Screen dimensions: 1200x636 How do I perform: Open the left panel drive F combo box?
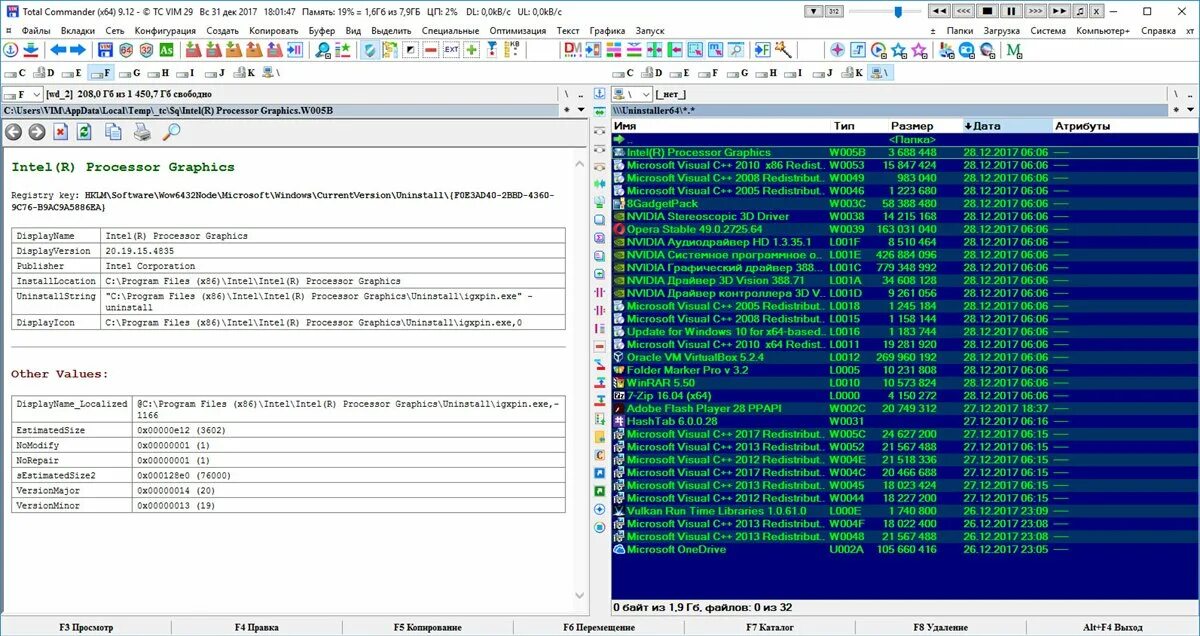(22, 94)
